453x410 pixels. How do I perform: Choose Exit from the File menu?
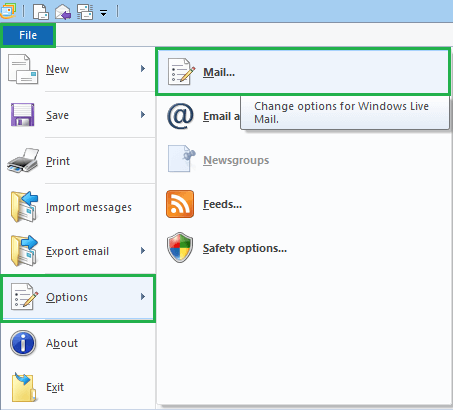78,387
